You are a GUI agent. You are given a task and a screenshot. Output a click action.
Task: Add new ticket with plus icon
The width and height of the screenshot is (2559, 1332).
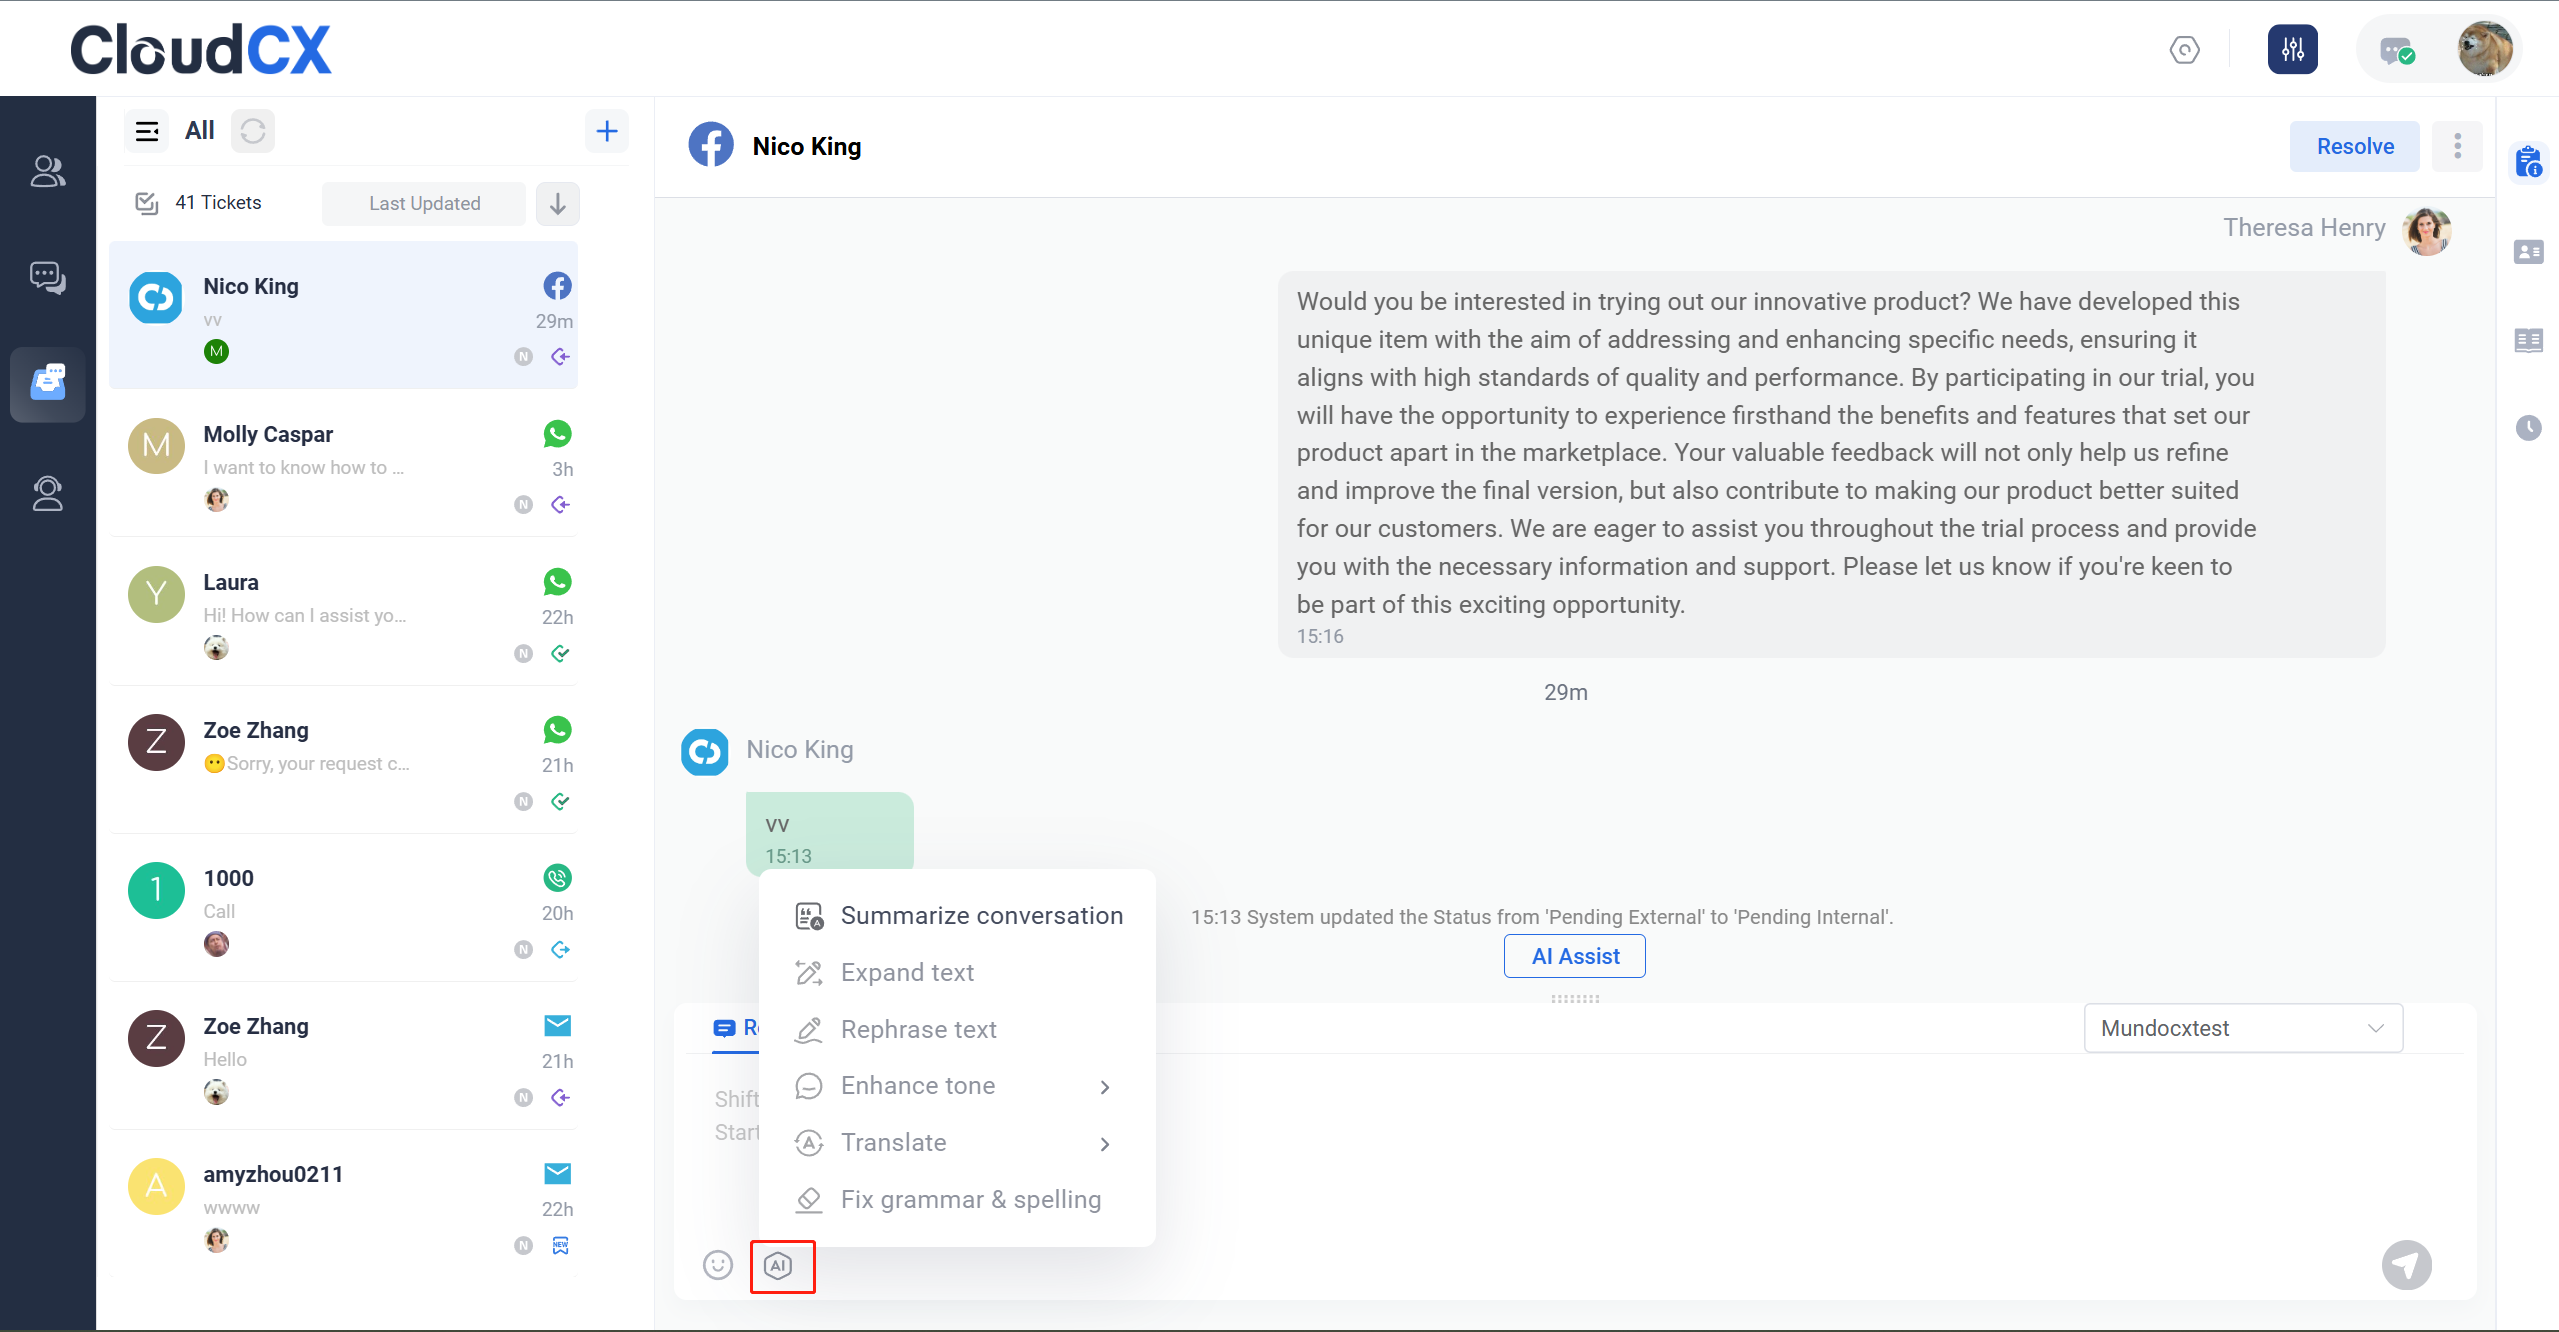pos(606,131)
